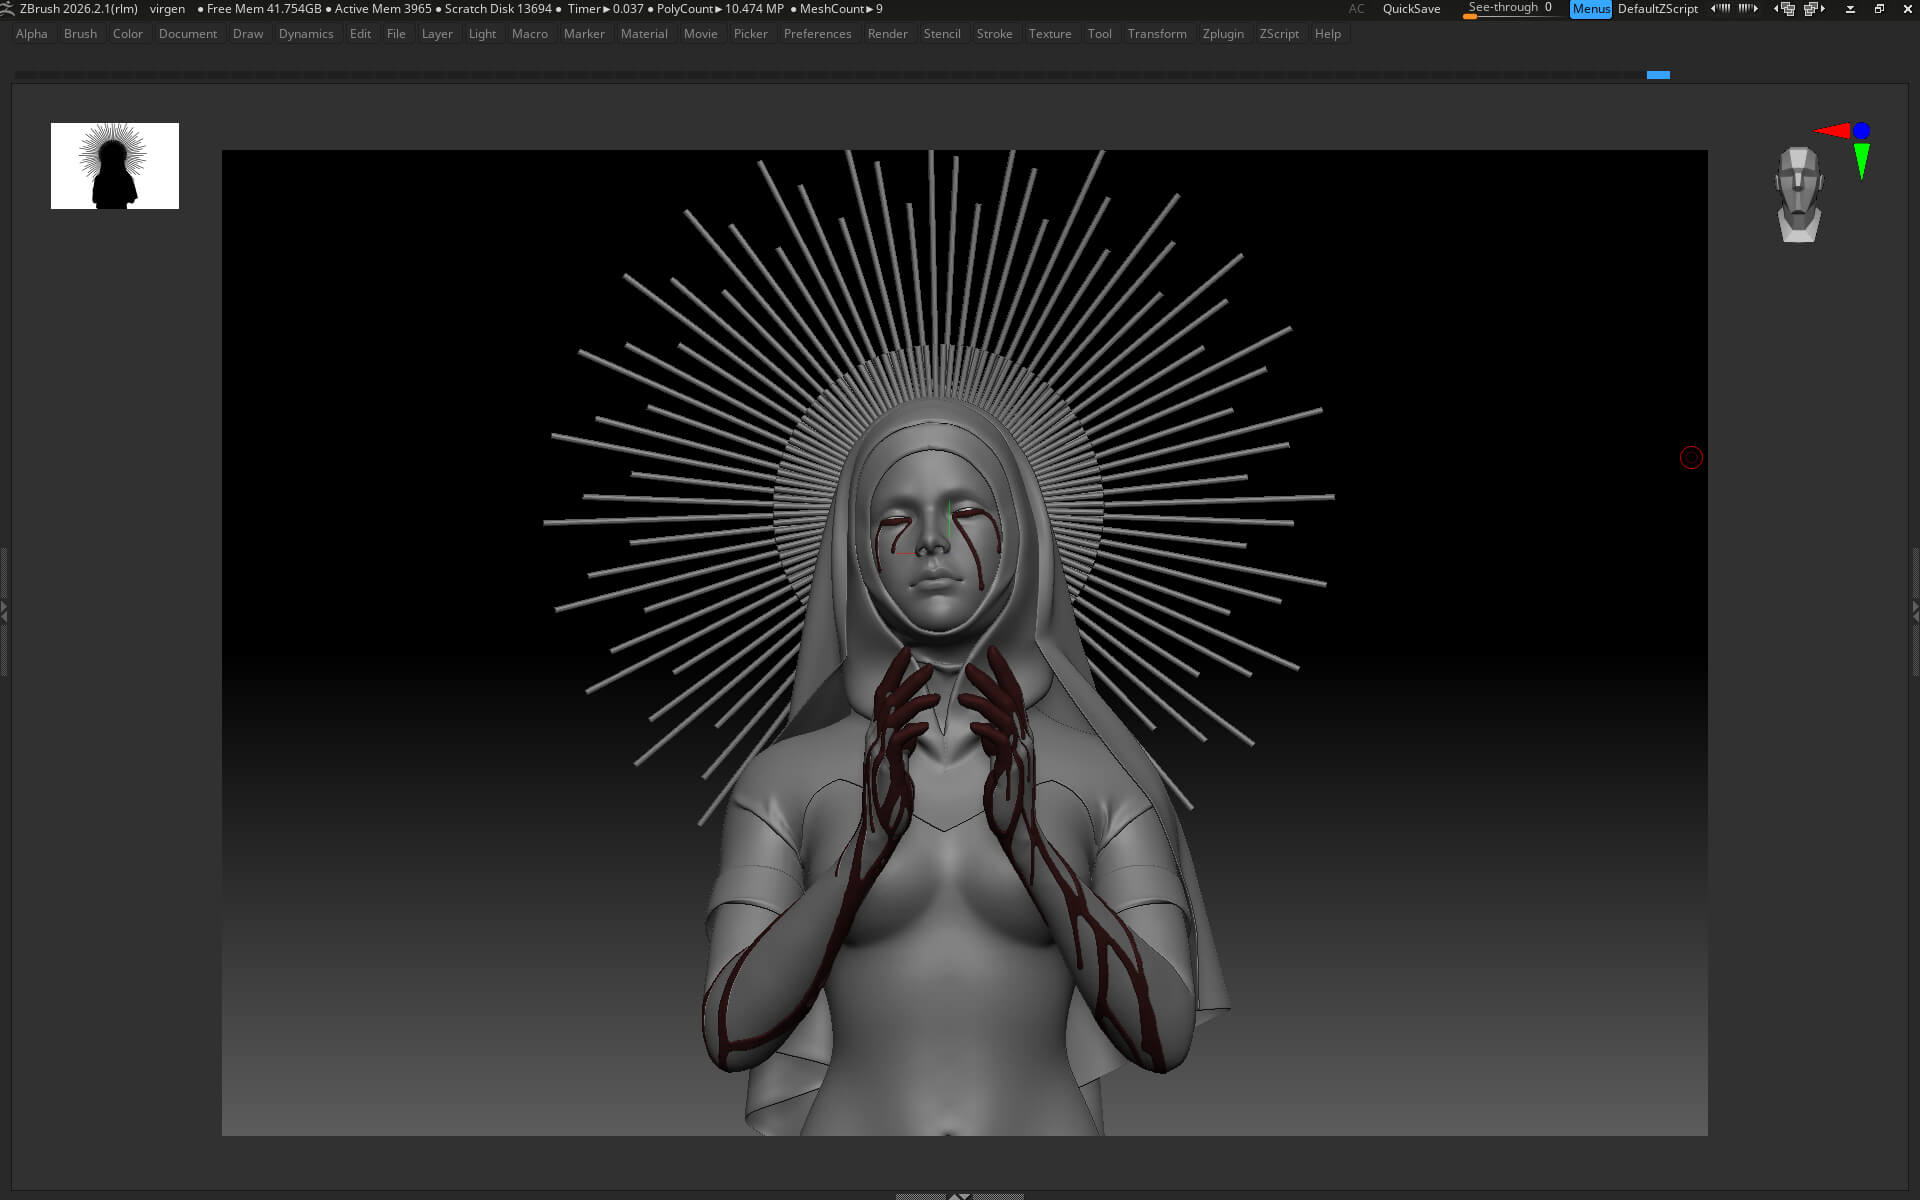Open the ZScript menu

click(x=1279, y=34)
